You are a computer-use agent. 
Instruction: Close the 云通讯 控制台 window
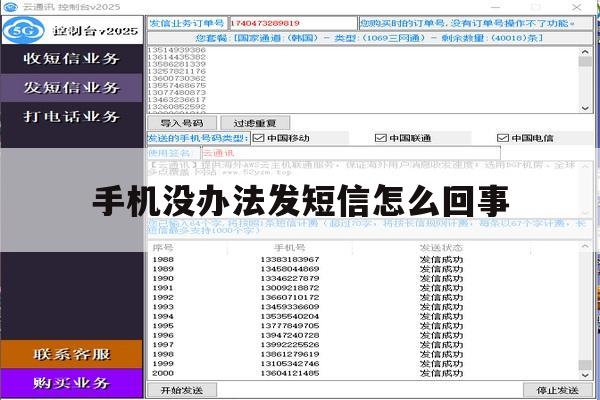click(577, 7)
